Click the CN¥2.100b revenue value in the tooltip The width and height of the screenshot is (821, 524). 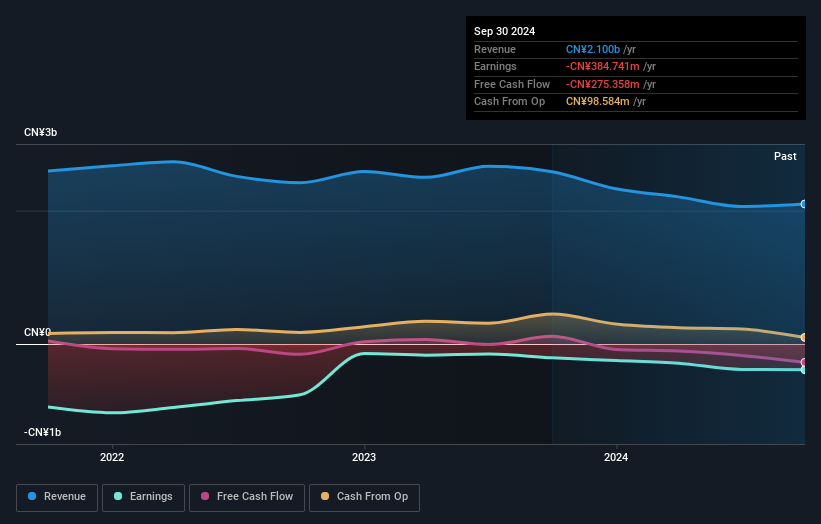point(593,49)
